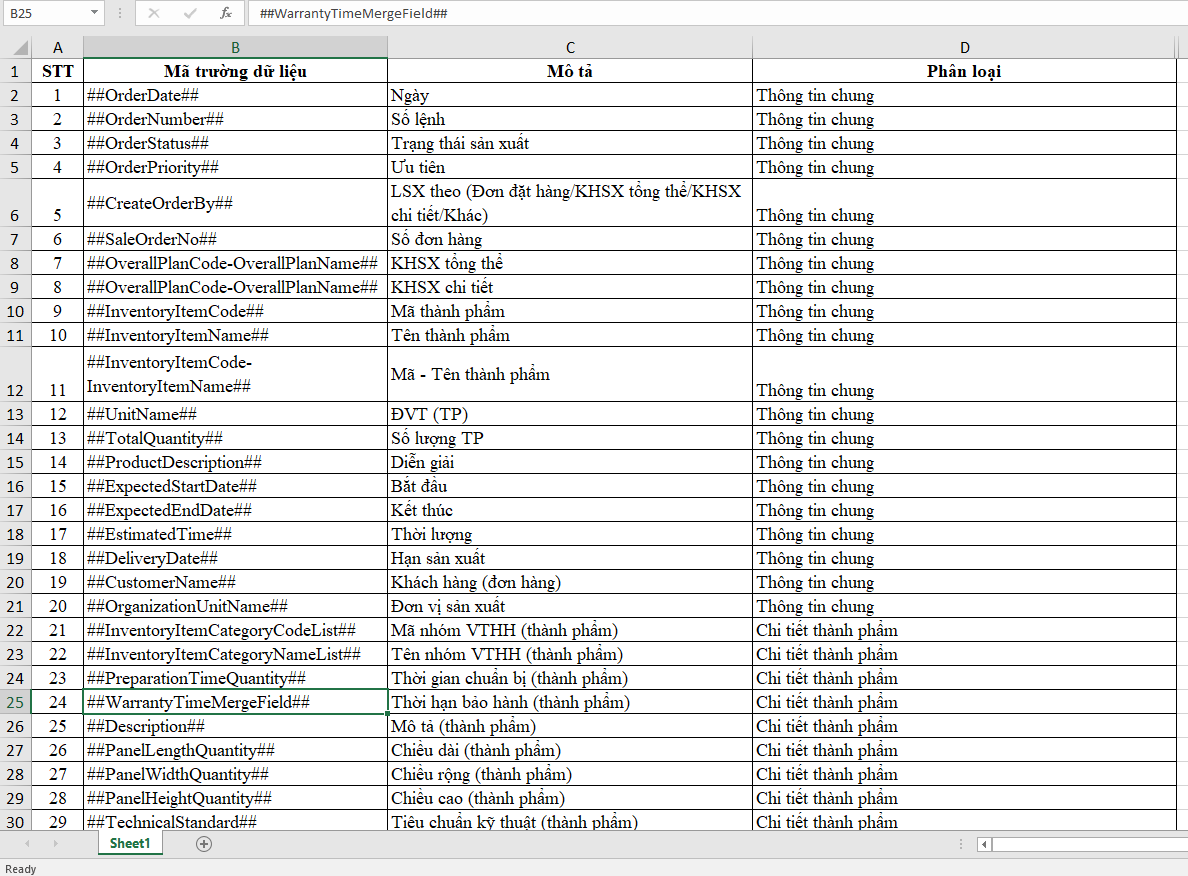The width and height of the screenshot is (1188, 876).
Task: Add a new sheet with the plus button
Action: click(204, 844)
